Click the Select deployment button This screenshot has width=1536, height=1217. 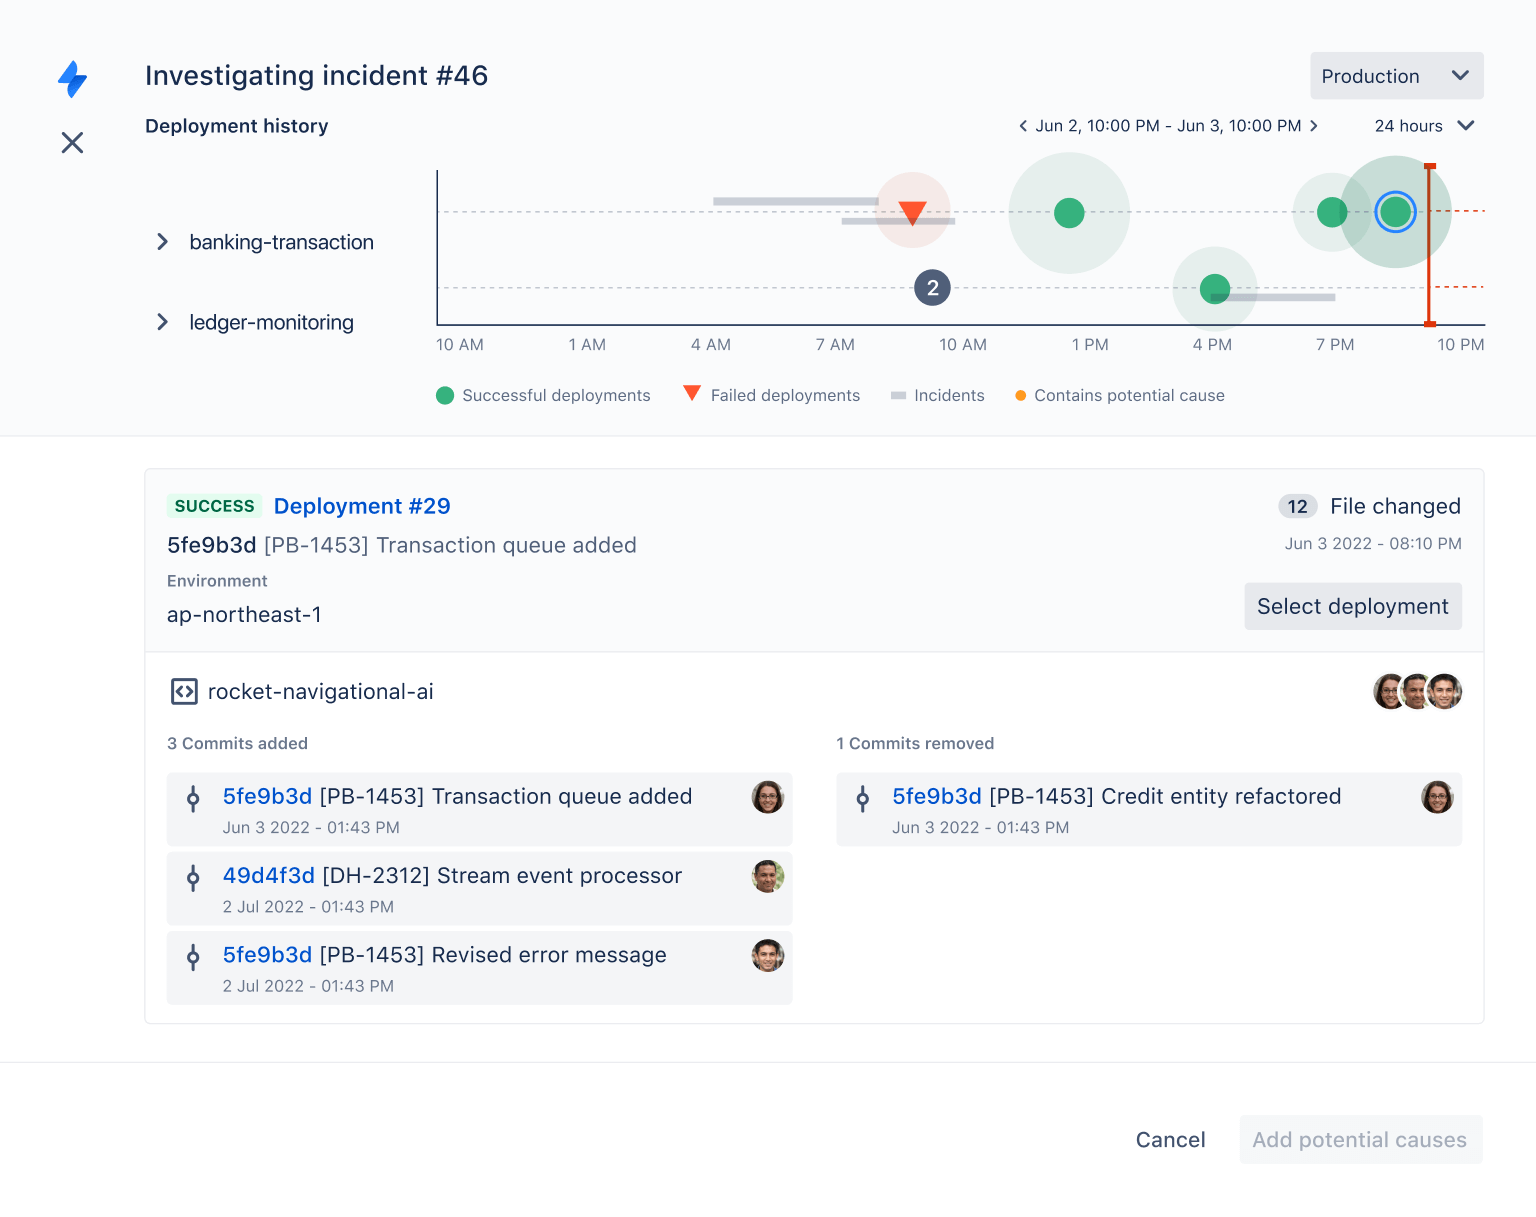pos(1352,606)
